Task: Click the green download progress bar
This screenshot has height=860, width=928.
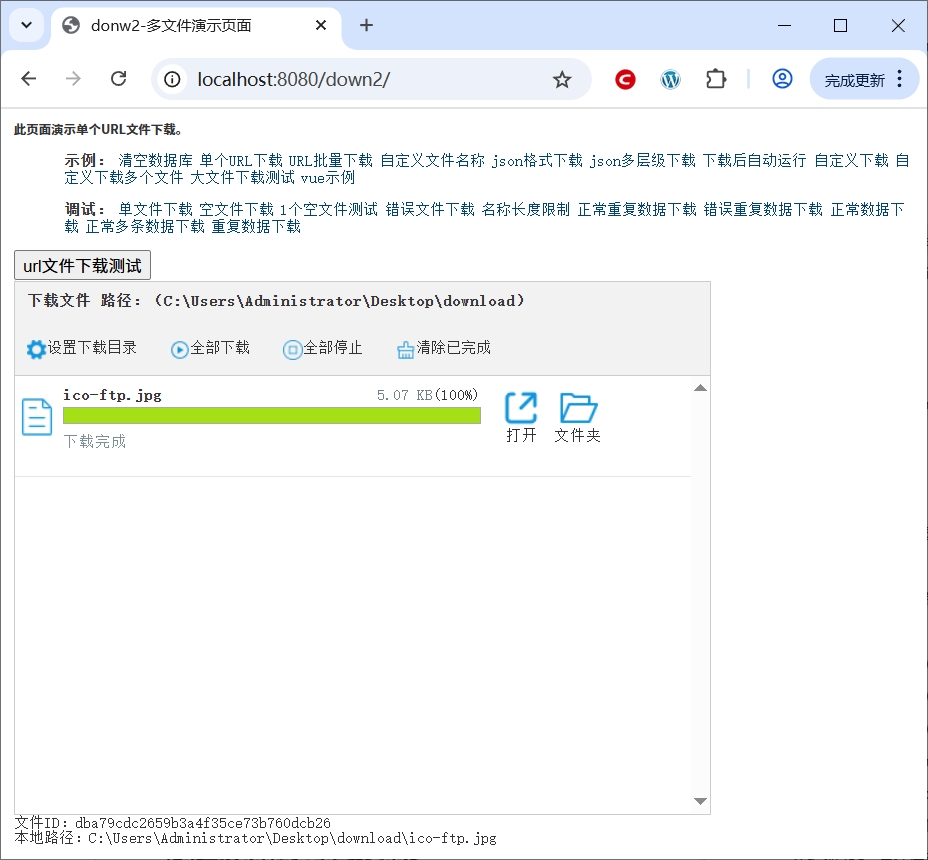Action: pos(271,415)
